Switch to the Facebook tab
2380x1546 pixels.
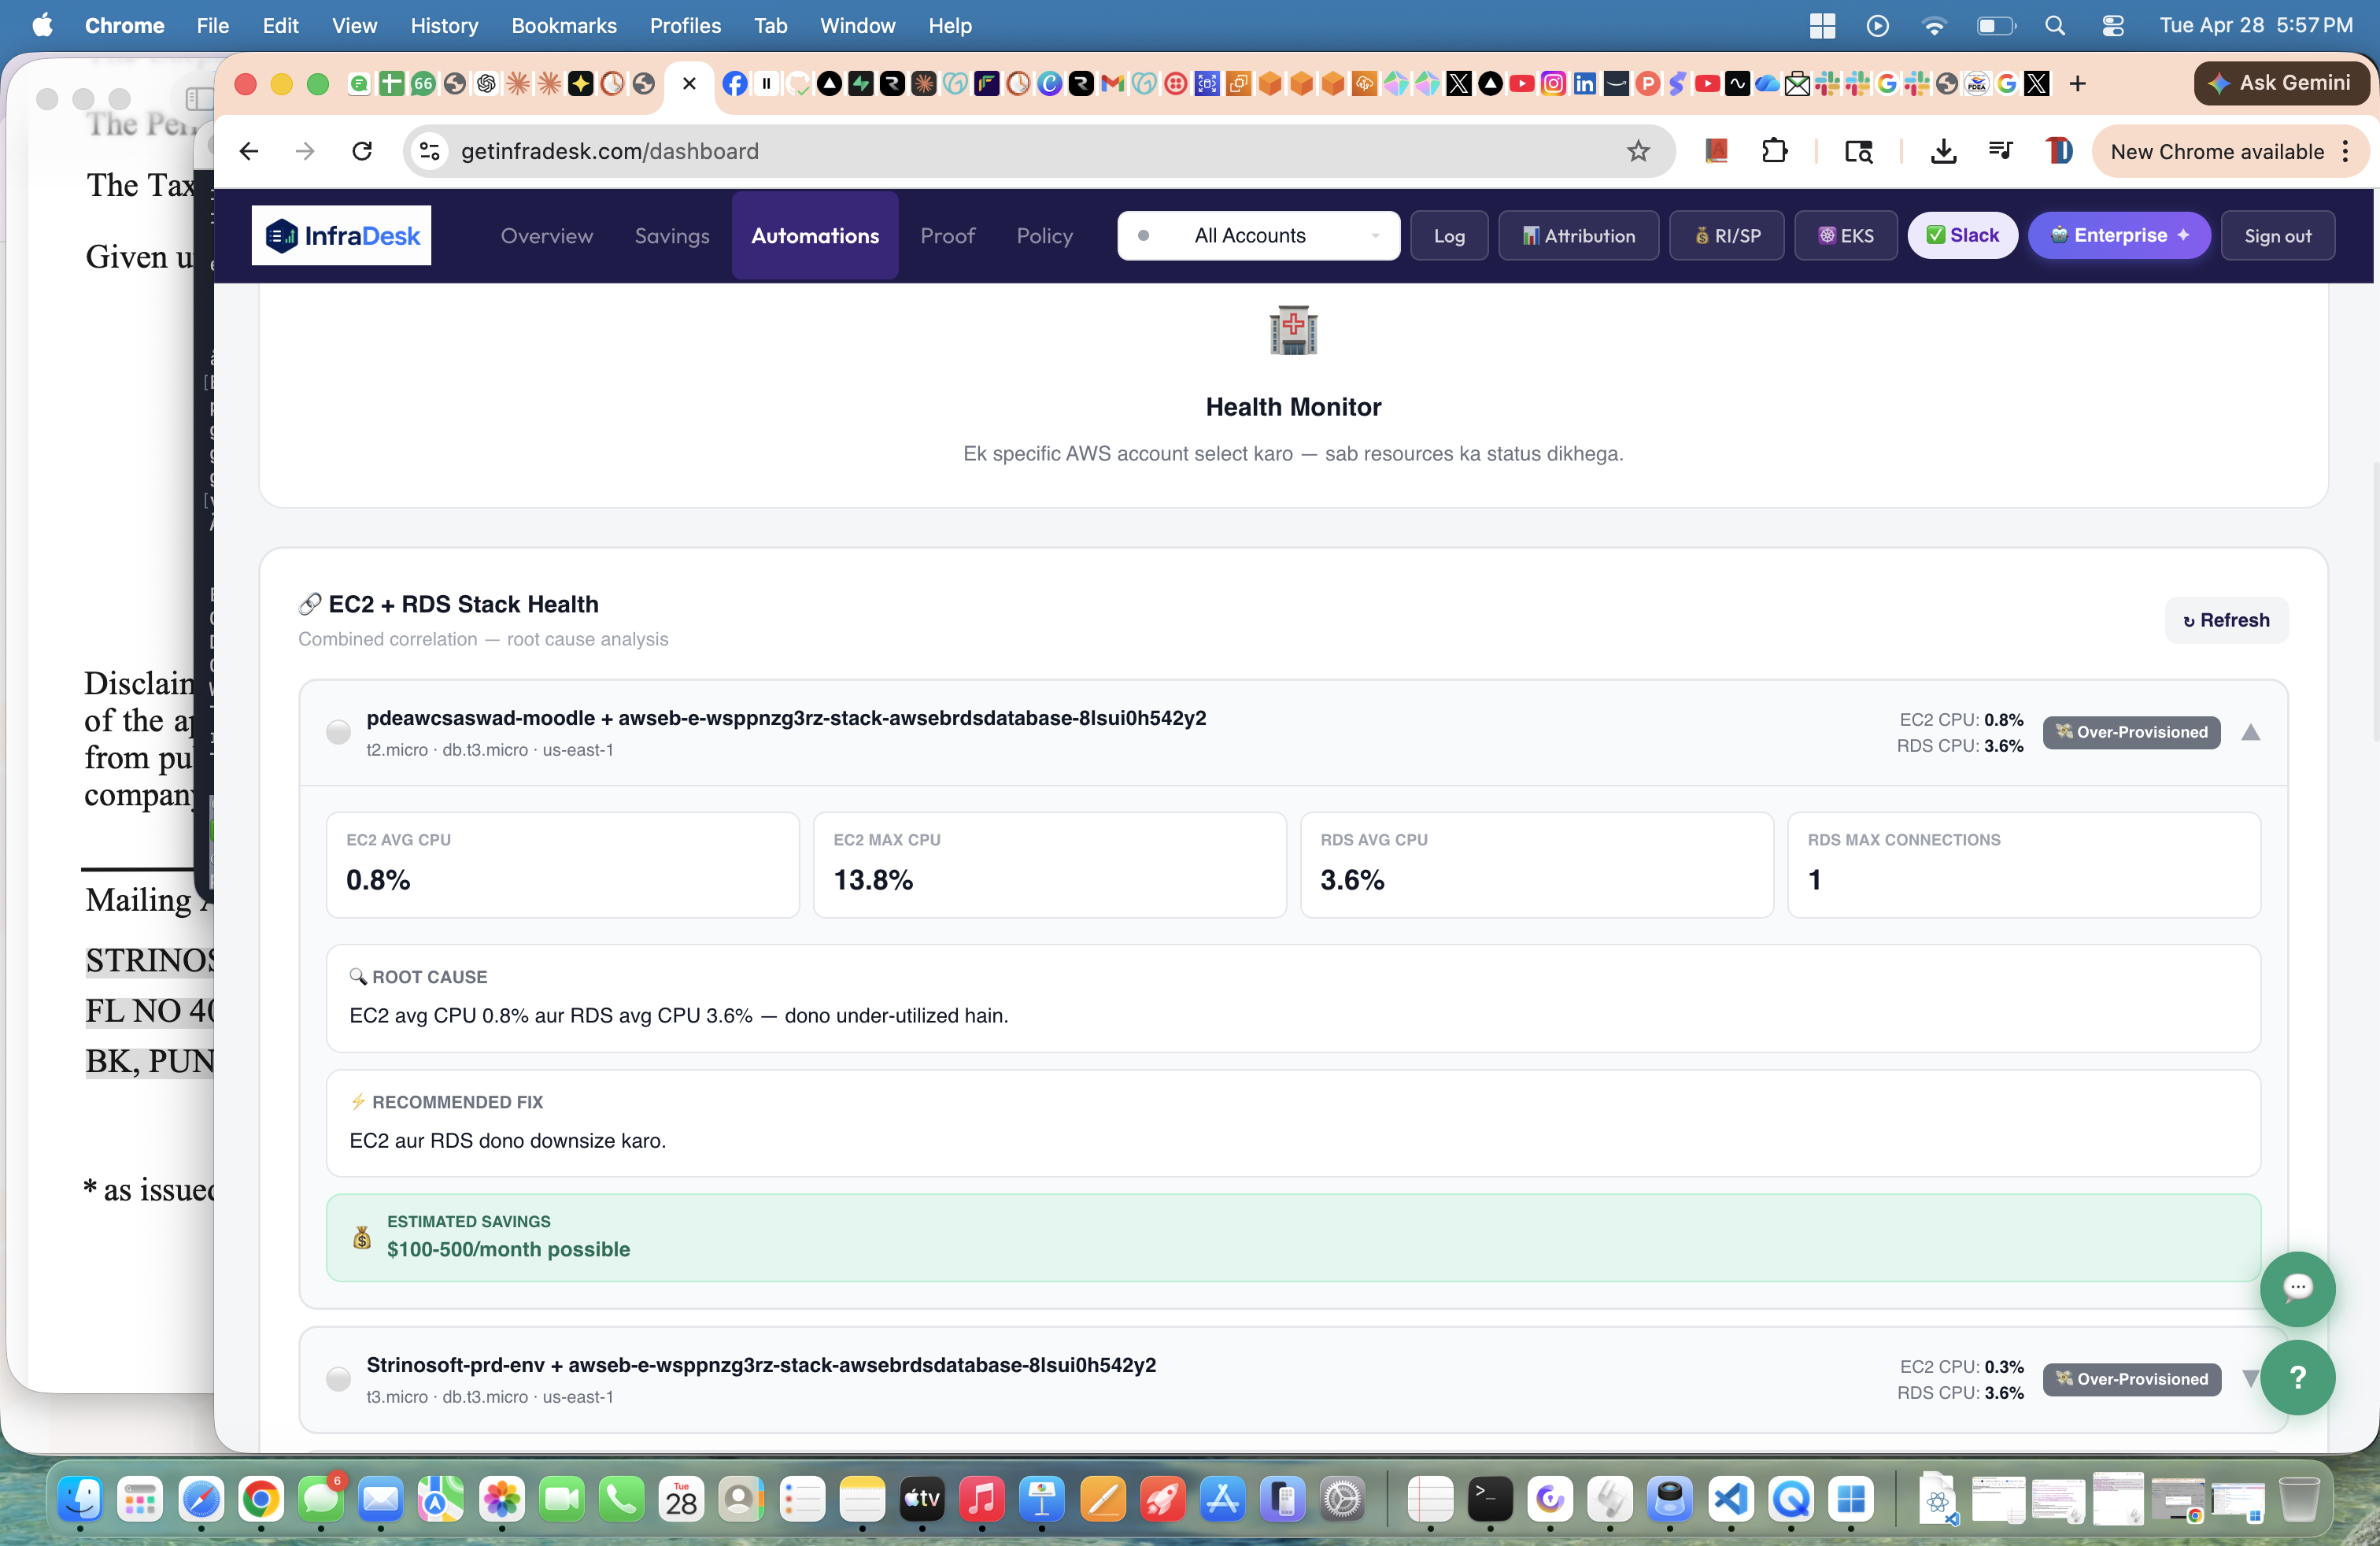point(734,84)
